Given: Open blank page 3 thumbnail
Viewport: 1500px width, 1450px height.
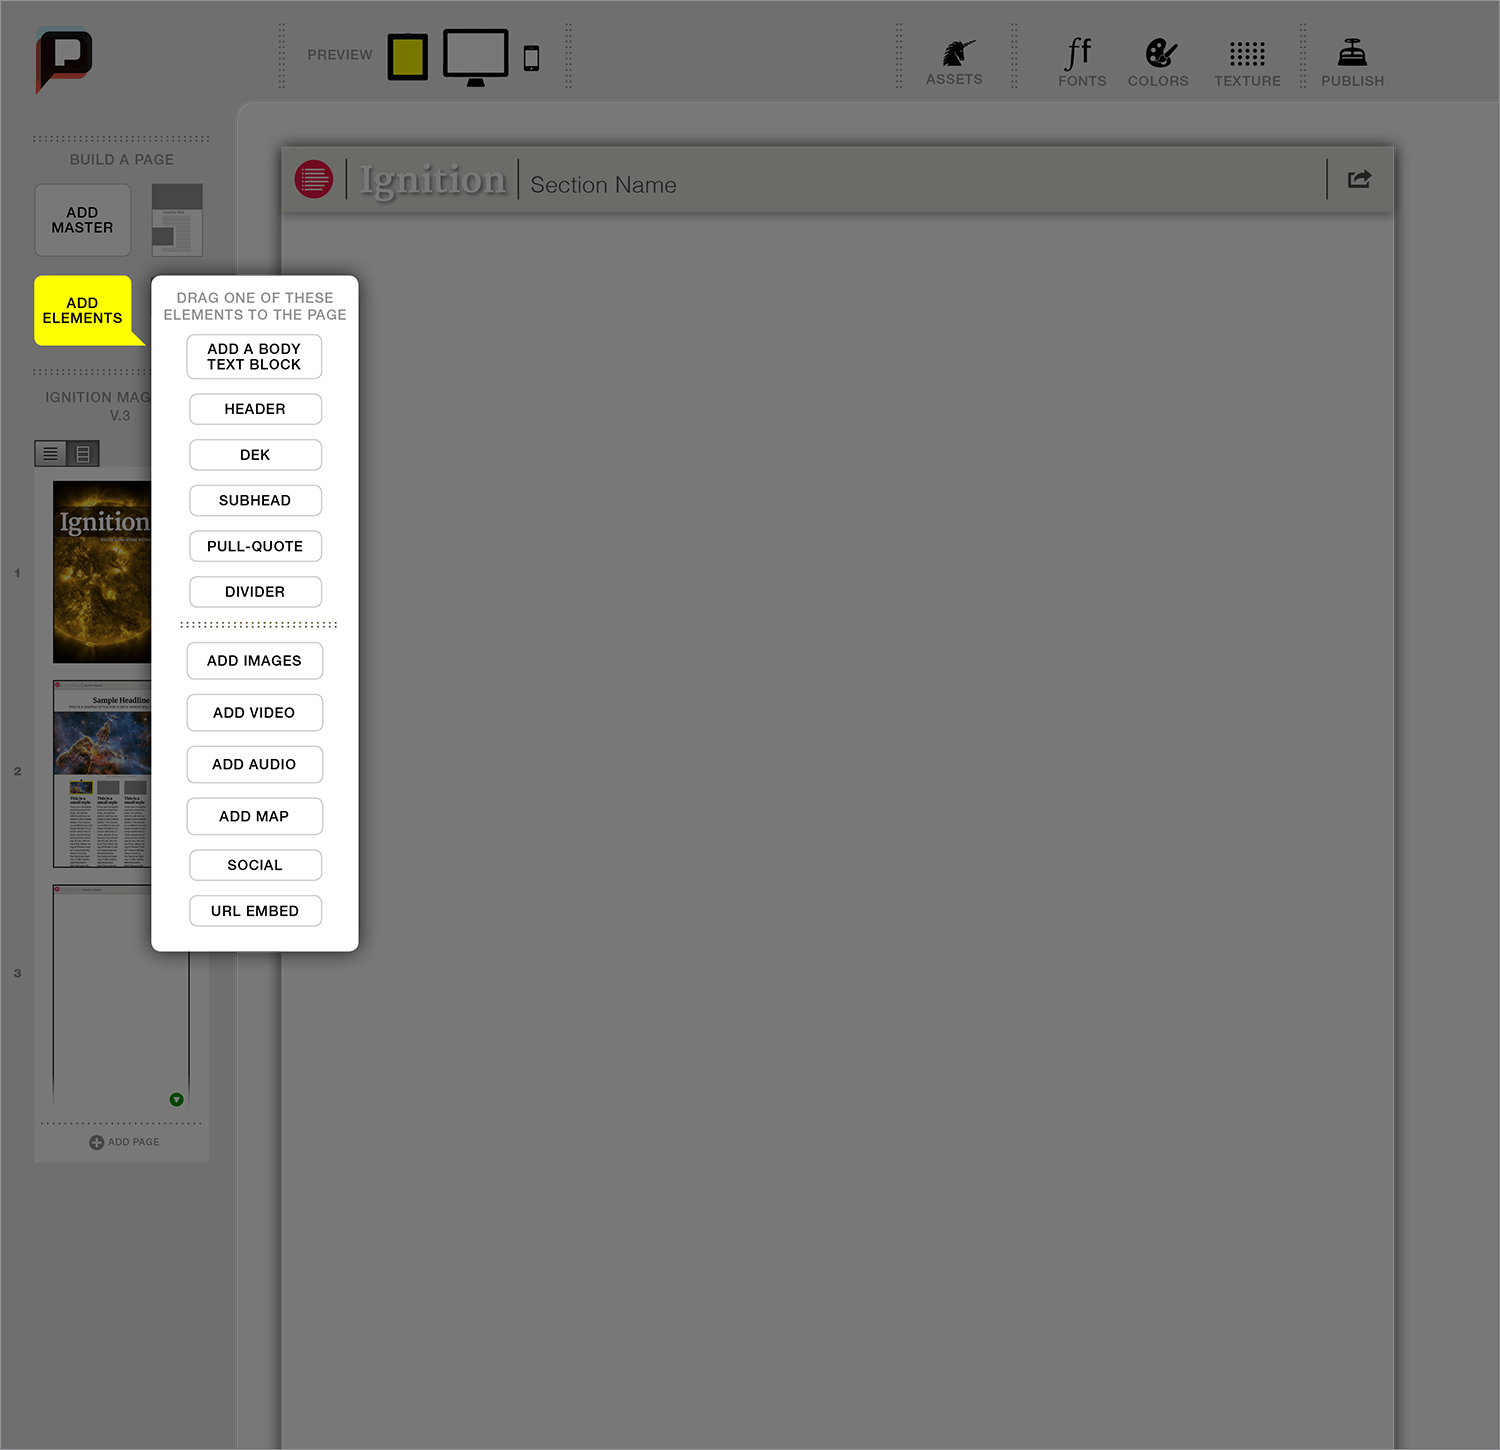Looking at the screenshot, I should pos(120,997).
